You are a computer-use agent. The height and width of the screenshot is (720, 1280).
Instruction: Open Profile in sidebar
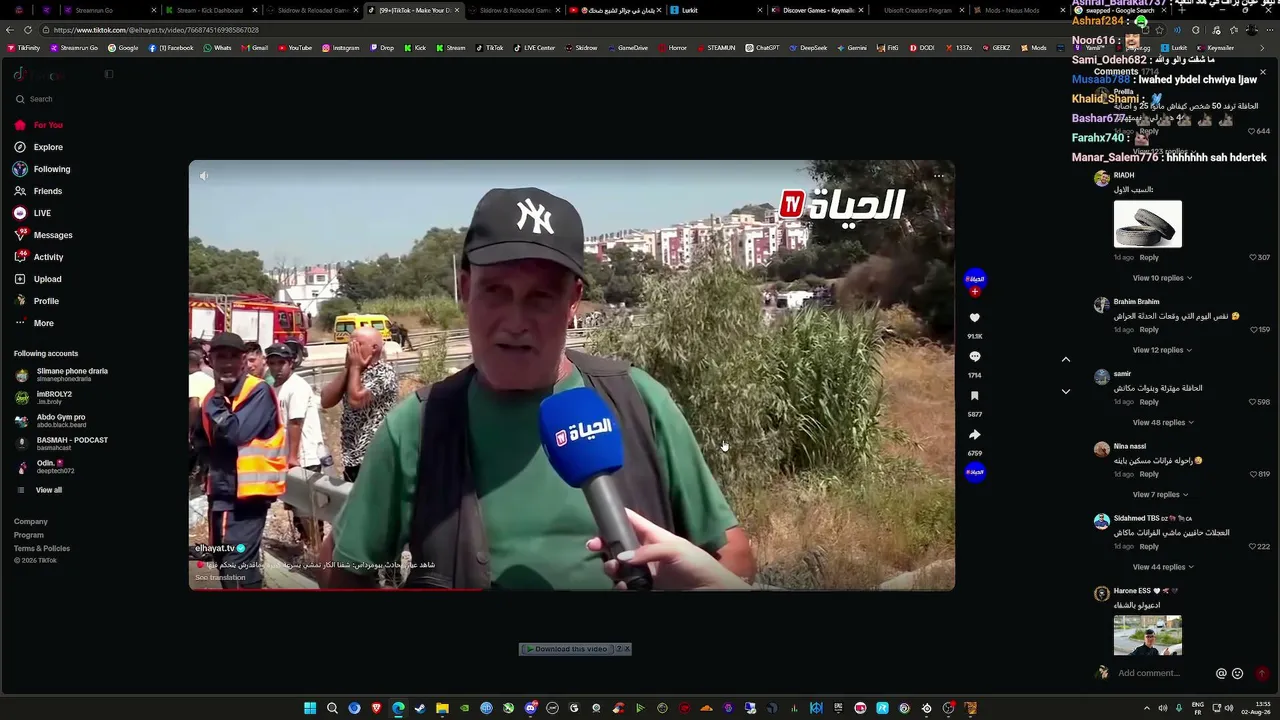tap(36, 301)
